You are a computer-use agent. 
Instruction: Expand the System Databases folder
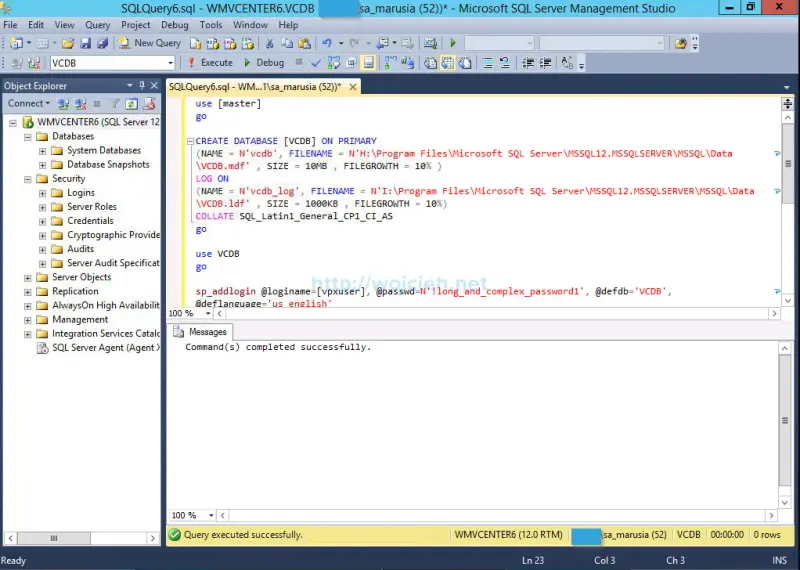coord(43,151)
